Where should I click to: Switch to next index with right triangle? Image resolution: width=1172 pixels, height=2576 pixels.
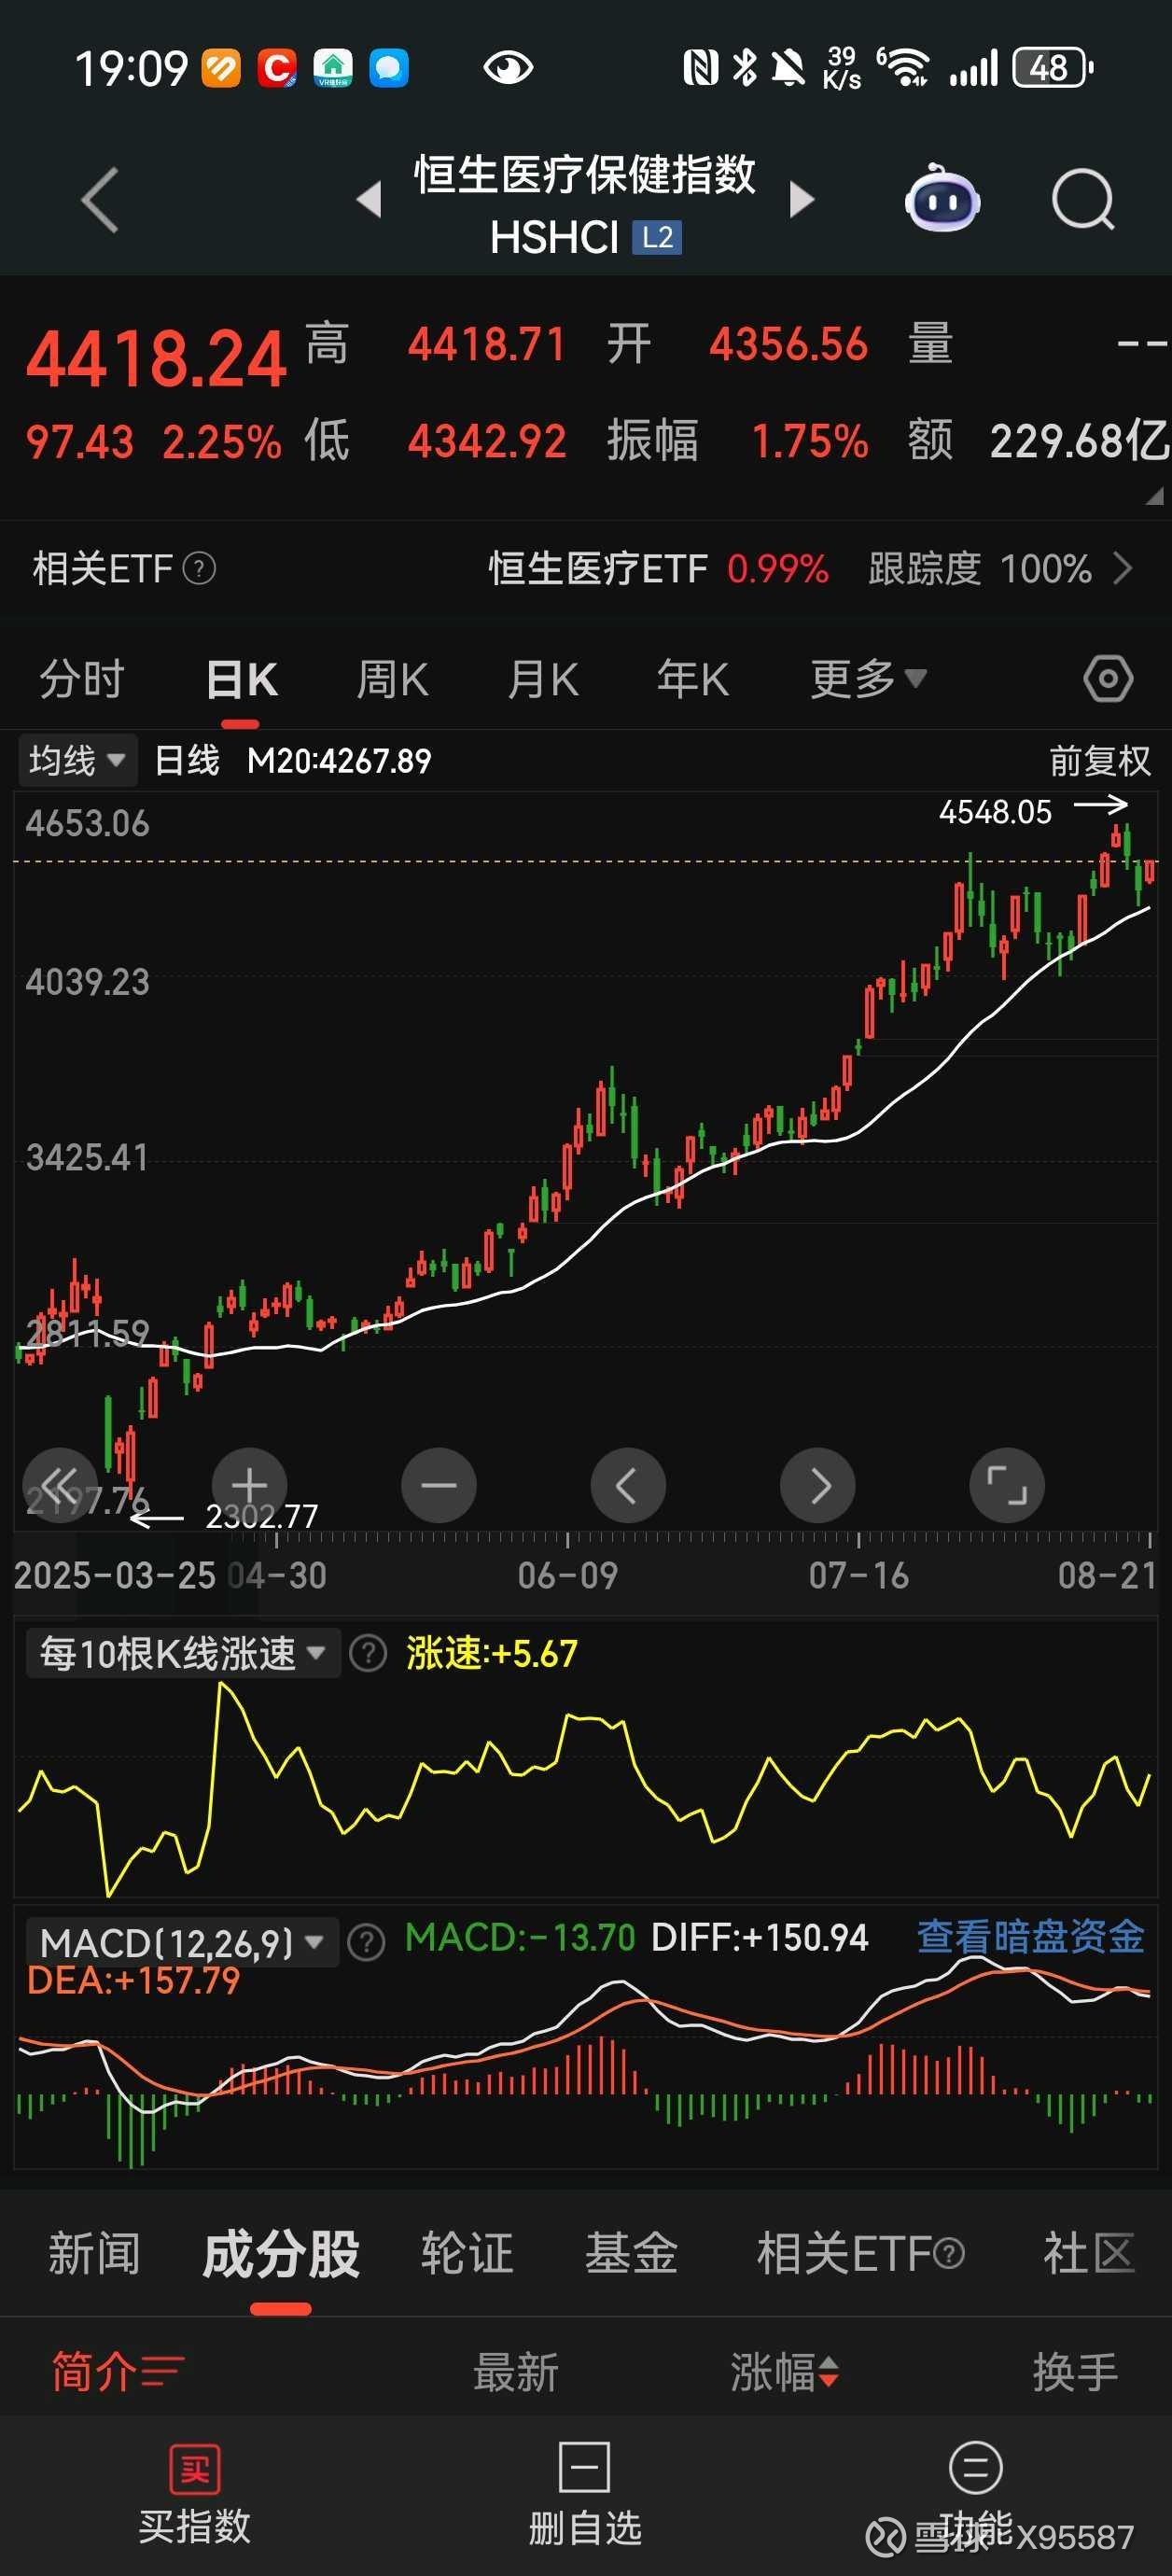click(801, 199)
